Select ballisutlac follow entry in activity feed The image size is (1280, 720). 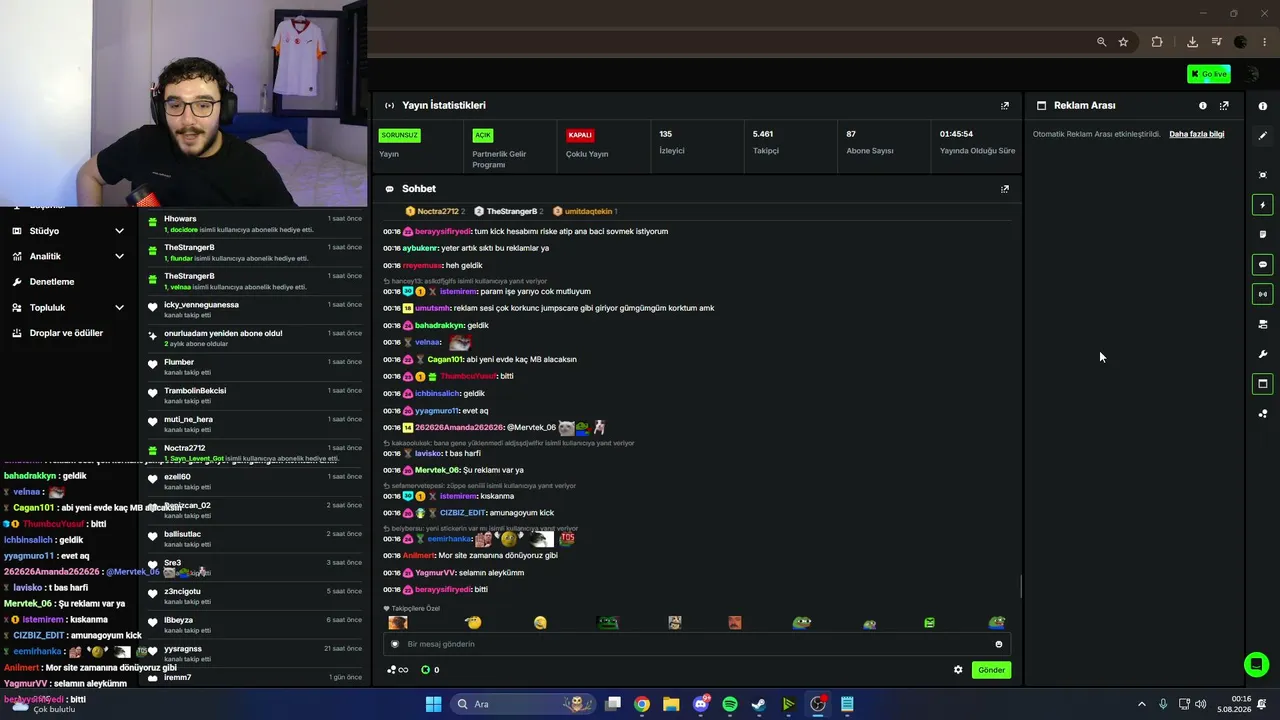(254, 539)
